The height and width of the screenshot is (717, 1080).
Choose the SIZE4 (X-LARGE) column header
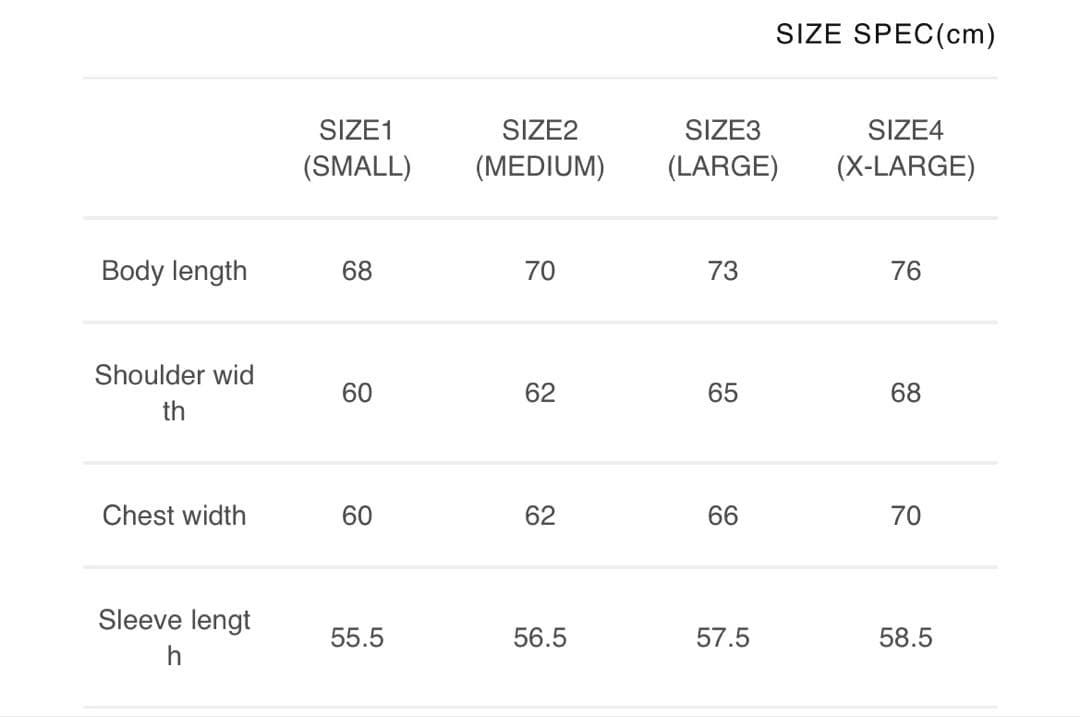point(905,148)
